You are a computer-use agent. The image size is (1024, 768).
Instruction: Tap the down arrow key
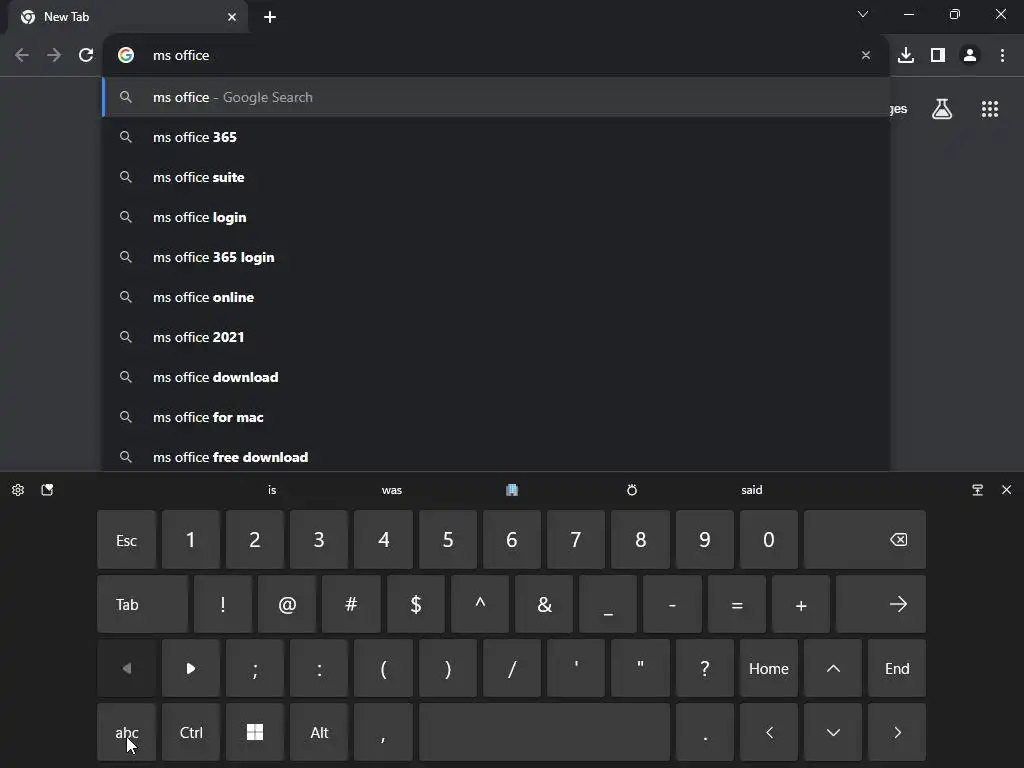coord(833,732)
